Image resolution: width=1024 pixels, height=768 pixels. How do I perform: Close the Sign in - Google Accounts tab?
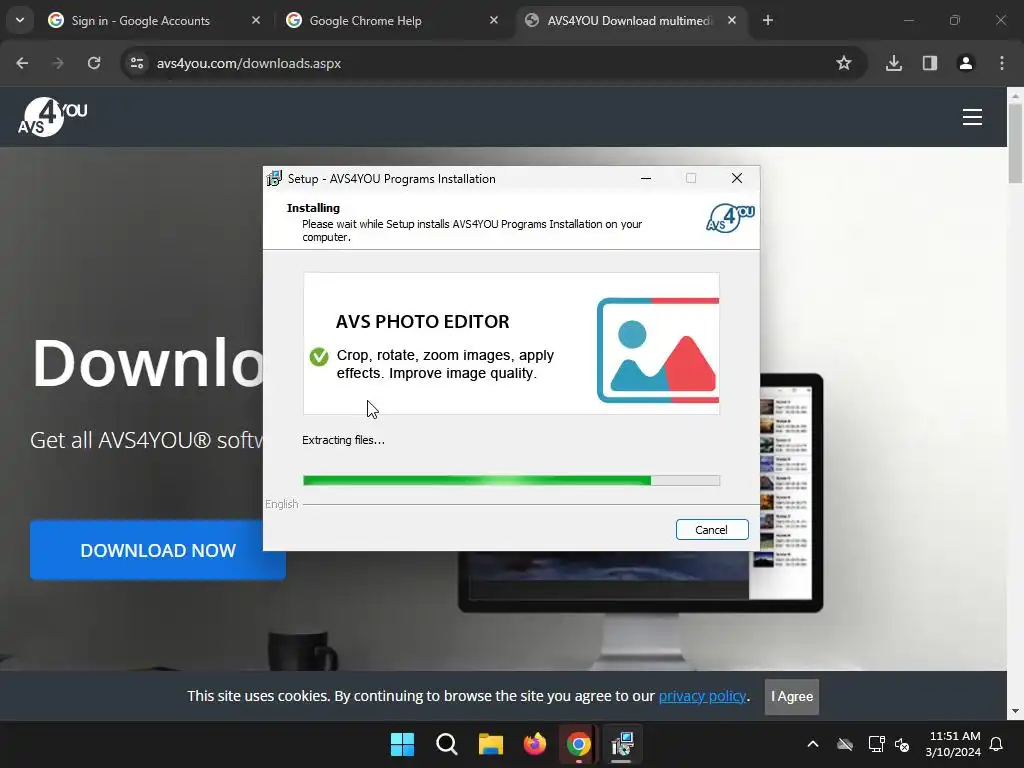click(256, 20)
